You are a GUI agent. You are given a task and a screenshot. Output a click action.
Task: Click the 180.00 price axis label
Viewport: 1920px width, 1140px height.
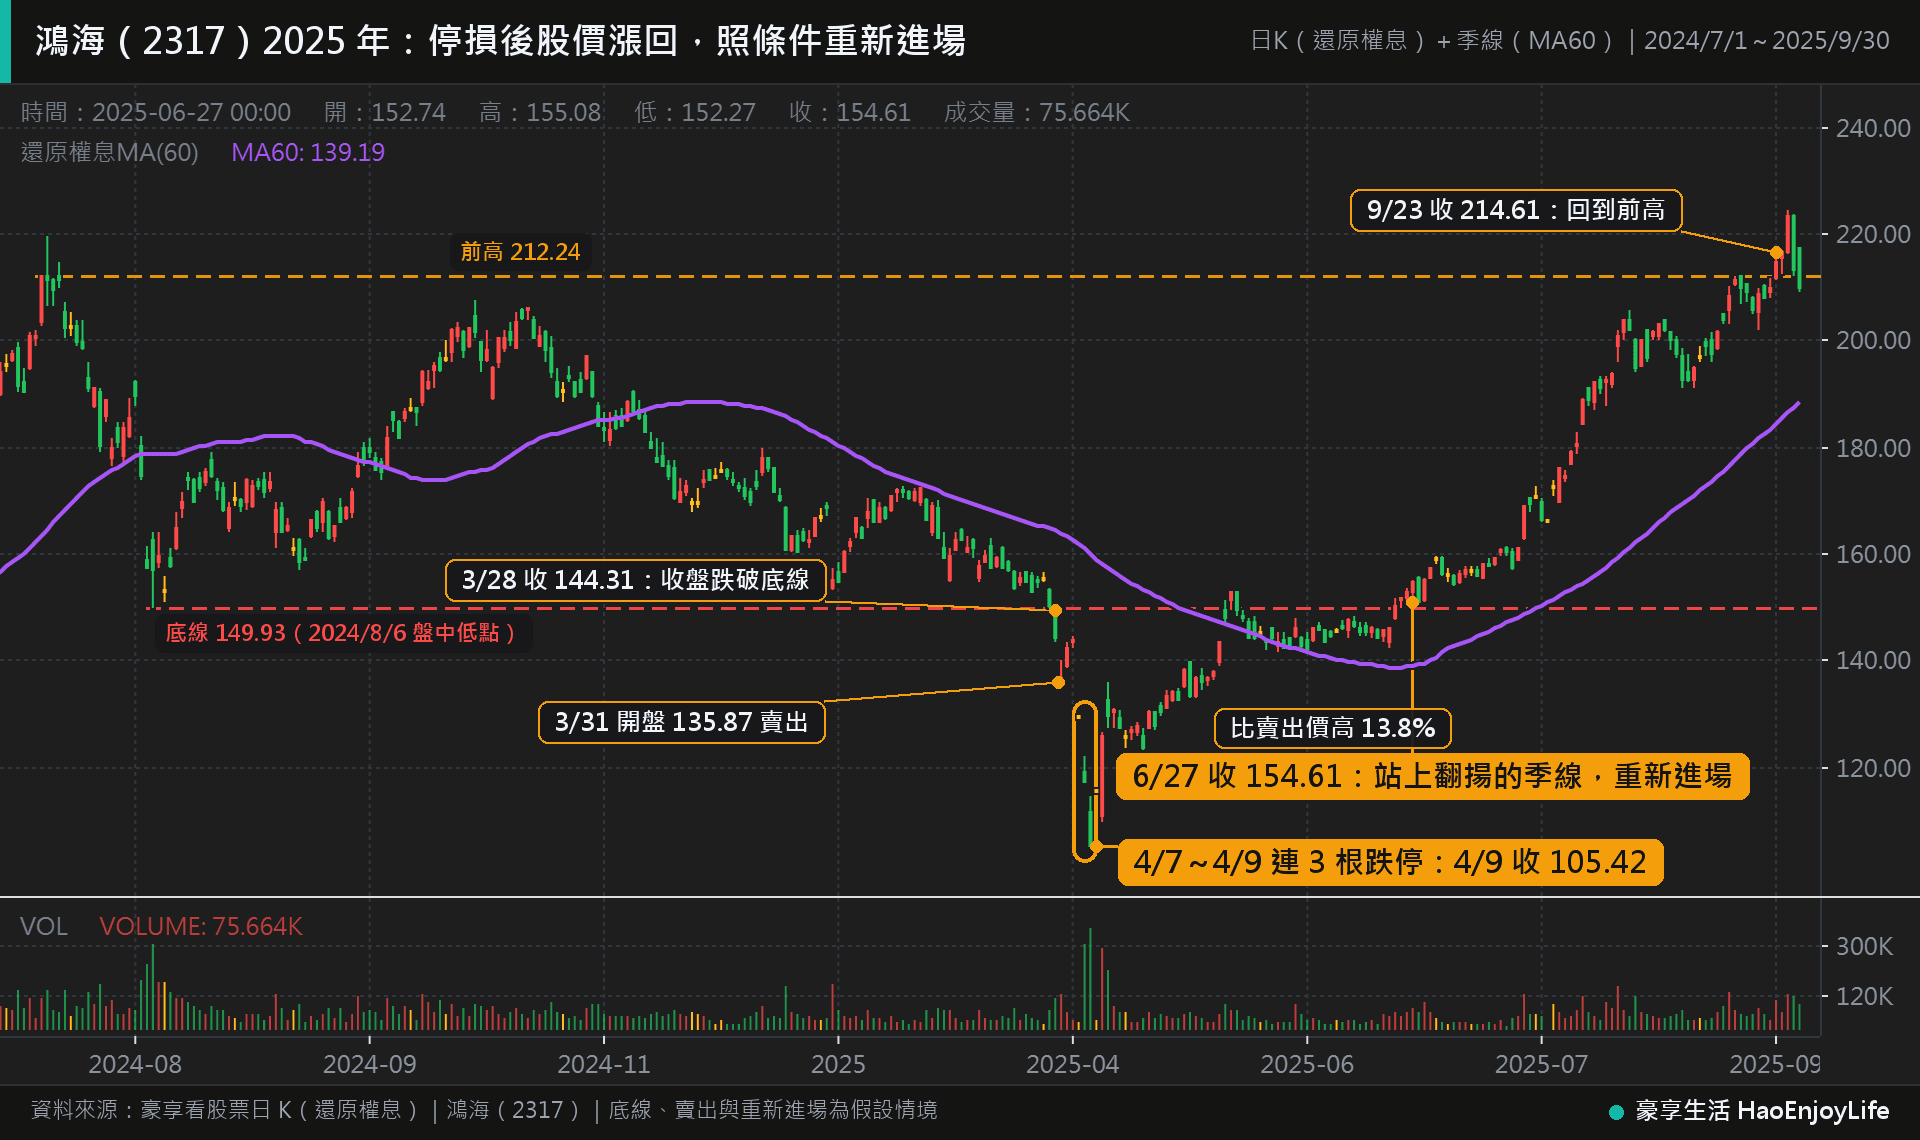tap(1873, 448)
